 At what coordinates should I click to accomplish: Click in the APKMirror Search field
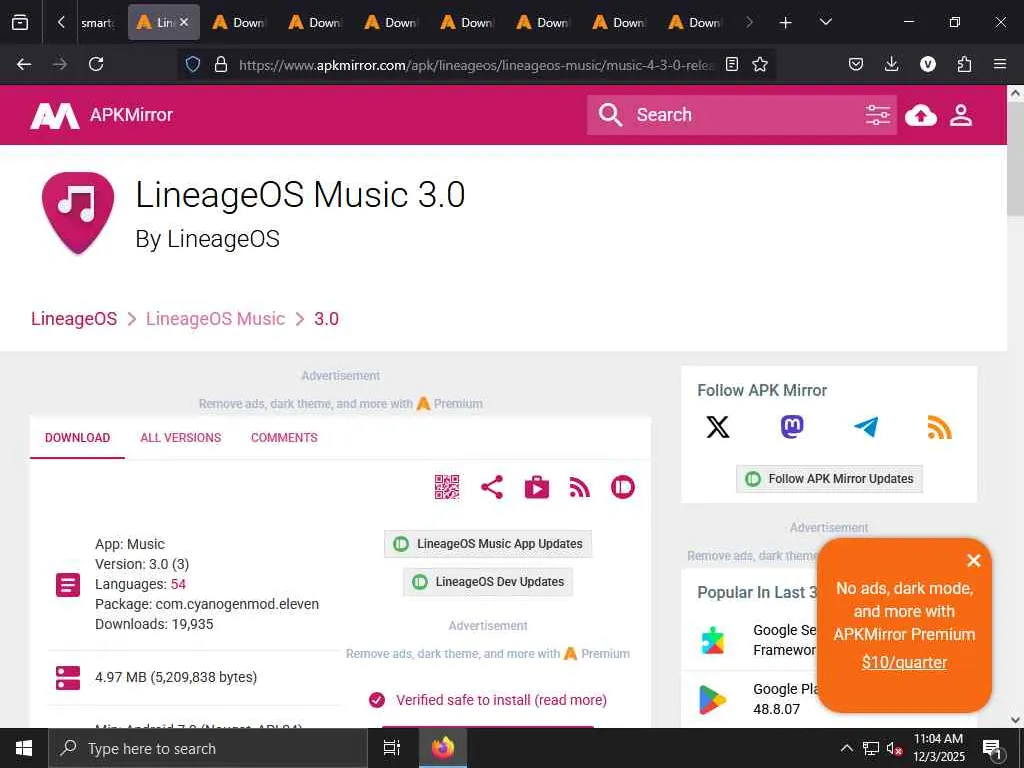pos(744,115)
